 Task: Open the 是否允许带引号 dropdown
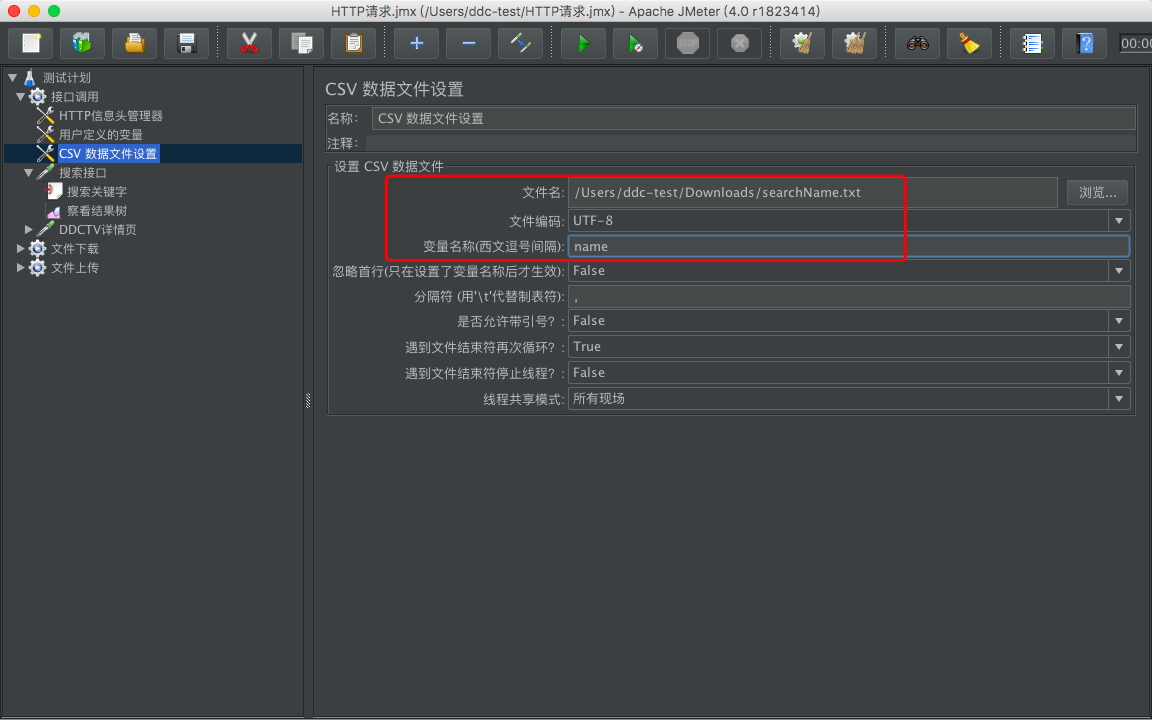pyautogui.click(x=1118, y=321)
